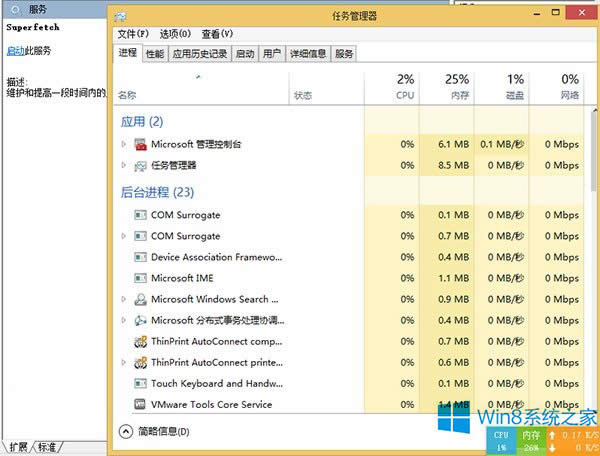Click the Touch Keyboard and Handwriting icon
The width and height of the screenshot is (600, 456).
click(x=140, y=383)
